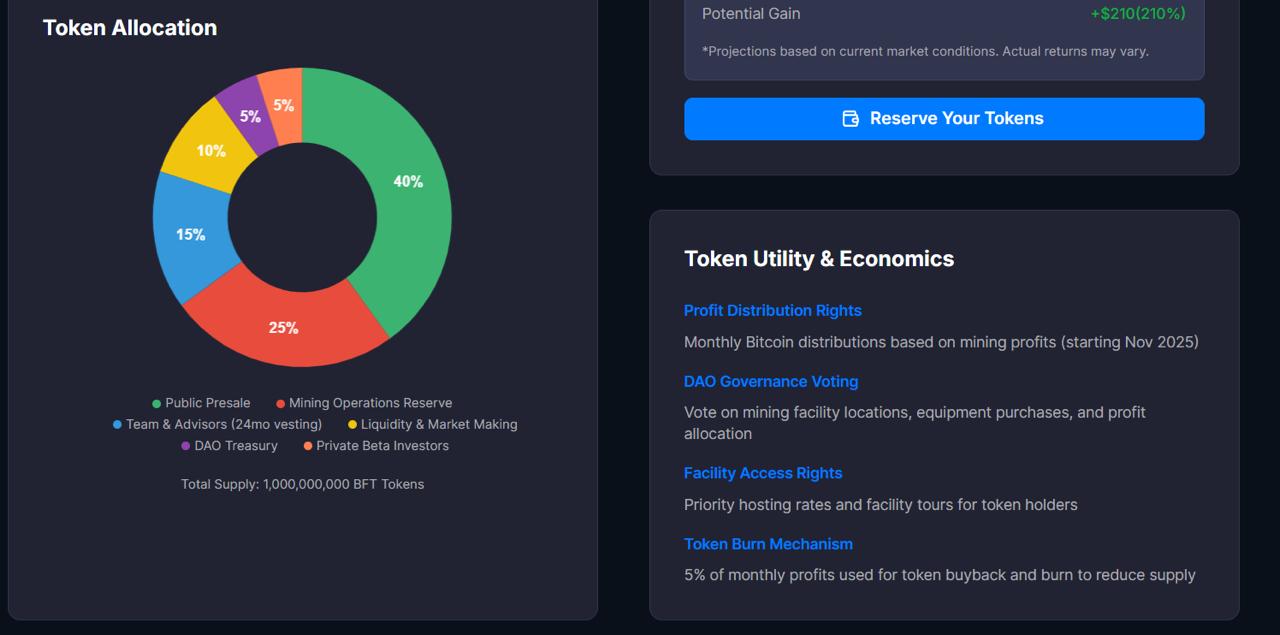Image resolution: width=1280 pixels, height=635 pixels.
Task: Expand the Token Burn Mechanism section
Action: [768, 543]
